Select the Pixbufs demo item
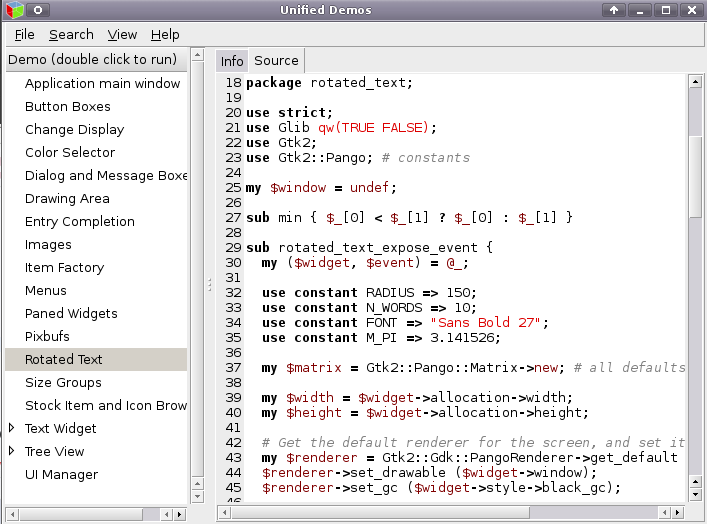707x524 pixels. coord(48,336)
